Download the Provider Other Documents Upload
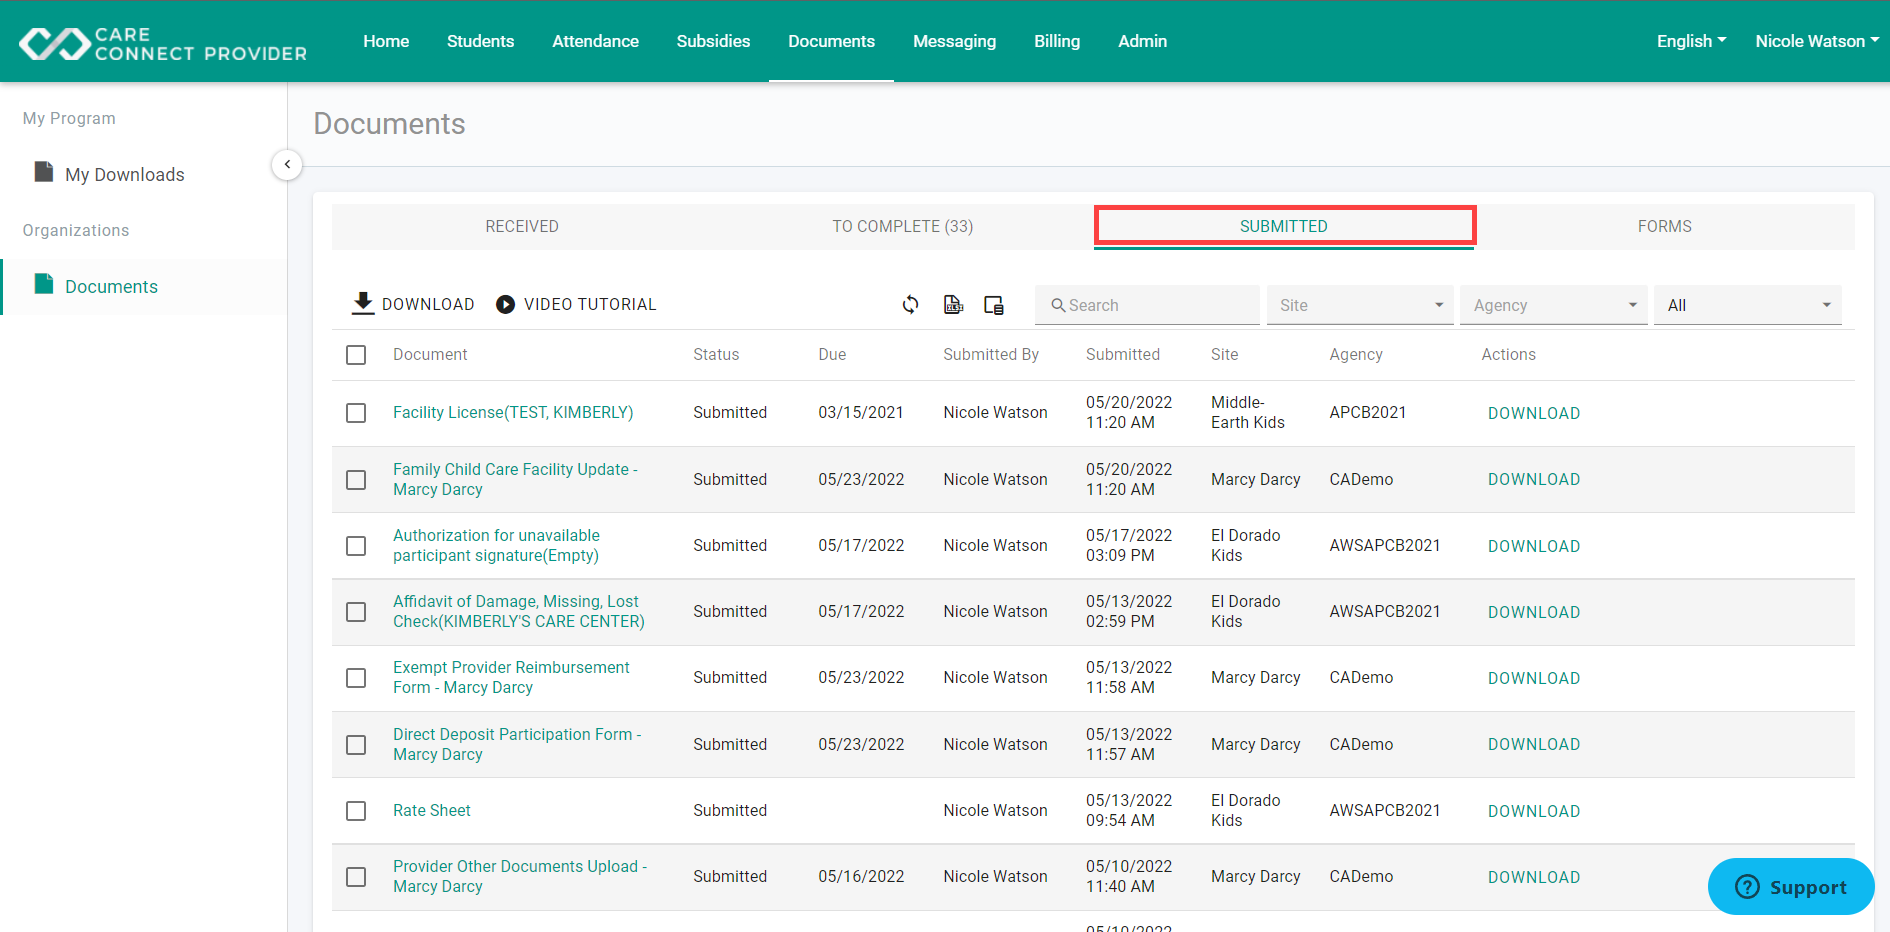Viewport: 1890px width, 932px height. [1534, 877]
